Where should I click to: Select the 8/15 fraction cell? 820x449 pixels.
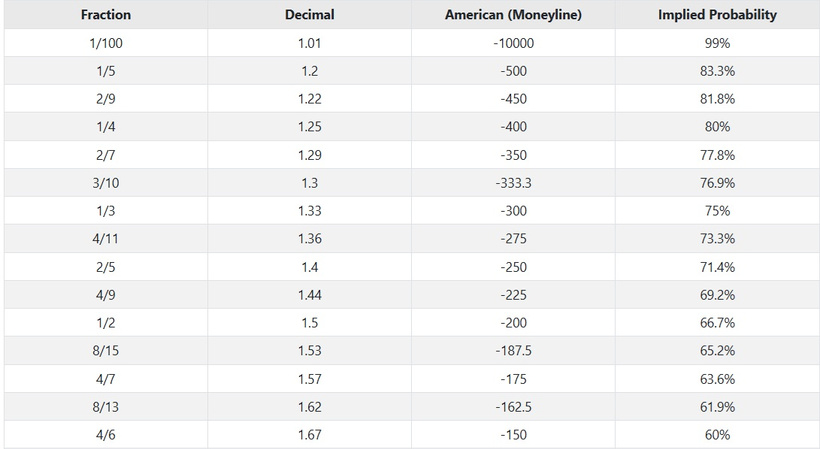(106, 350)
